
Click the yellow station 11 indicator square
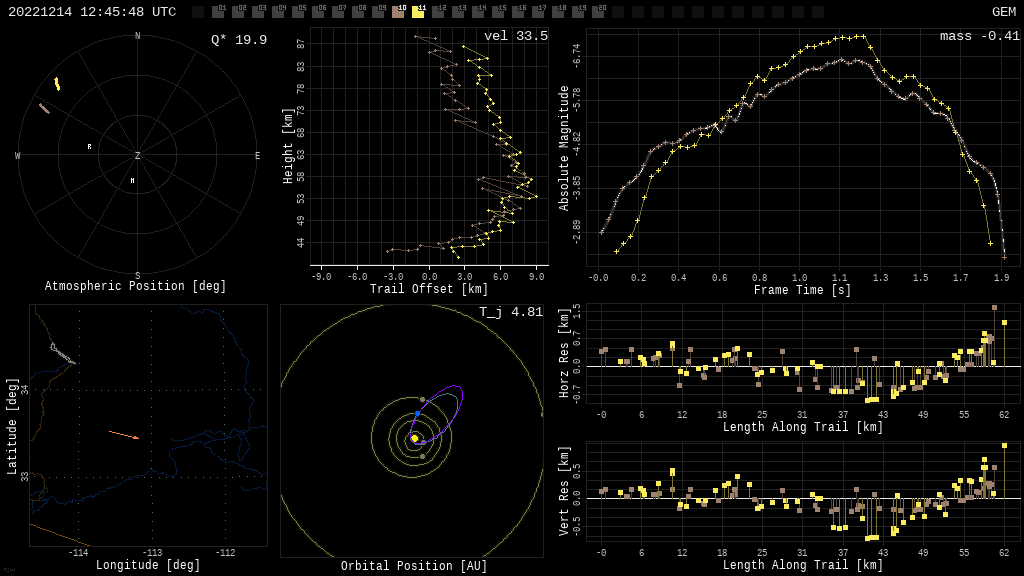tap(418, 12)
